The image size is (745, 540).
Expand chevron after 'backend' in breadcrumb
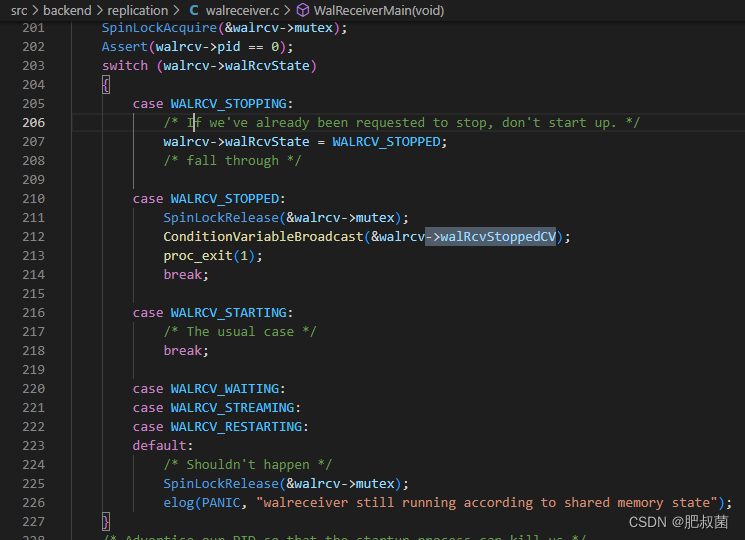99,10
